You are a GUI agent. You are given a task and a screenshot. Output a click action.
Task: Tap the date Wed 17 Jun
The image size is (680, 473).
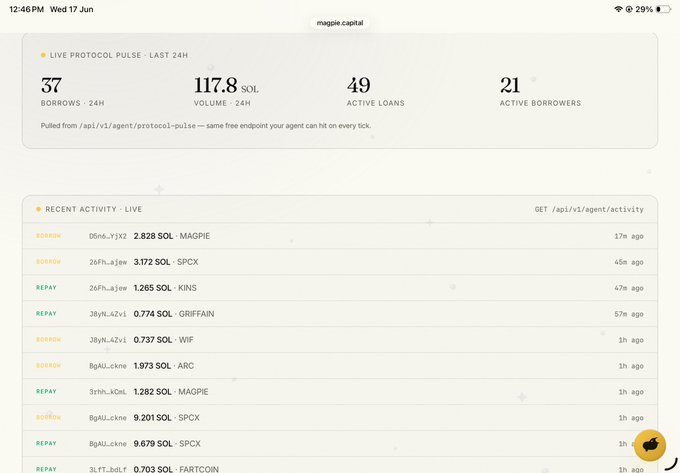point(72,9)
